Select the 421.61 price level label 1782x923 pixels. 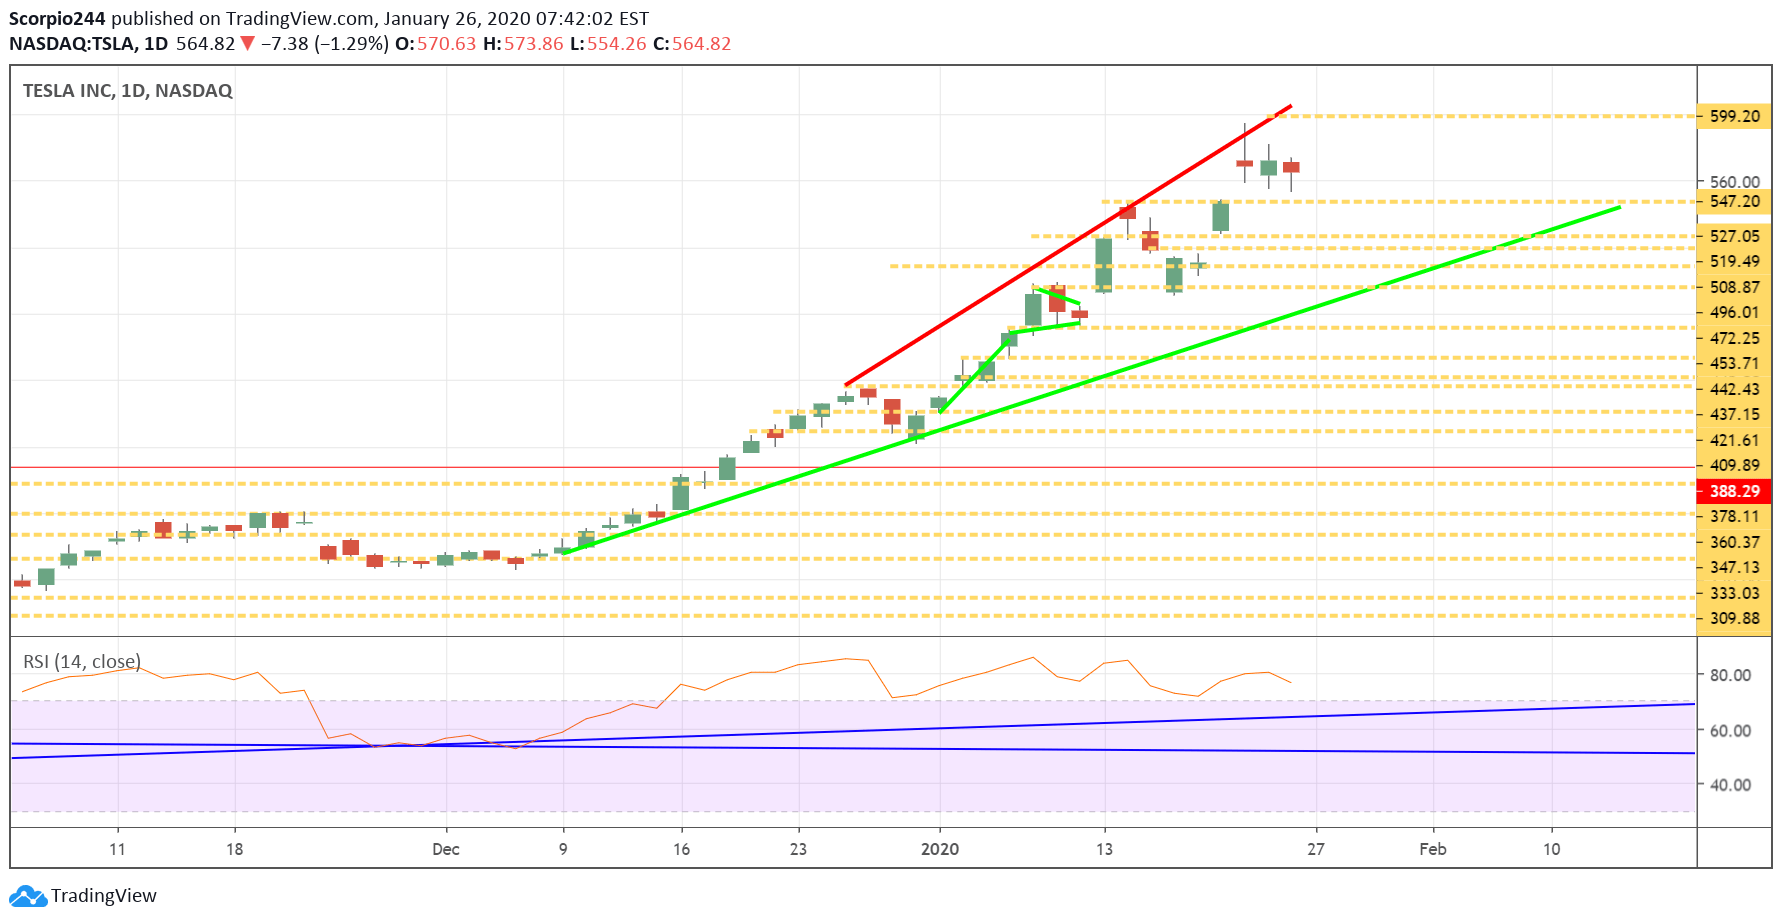click(1734, 440)
